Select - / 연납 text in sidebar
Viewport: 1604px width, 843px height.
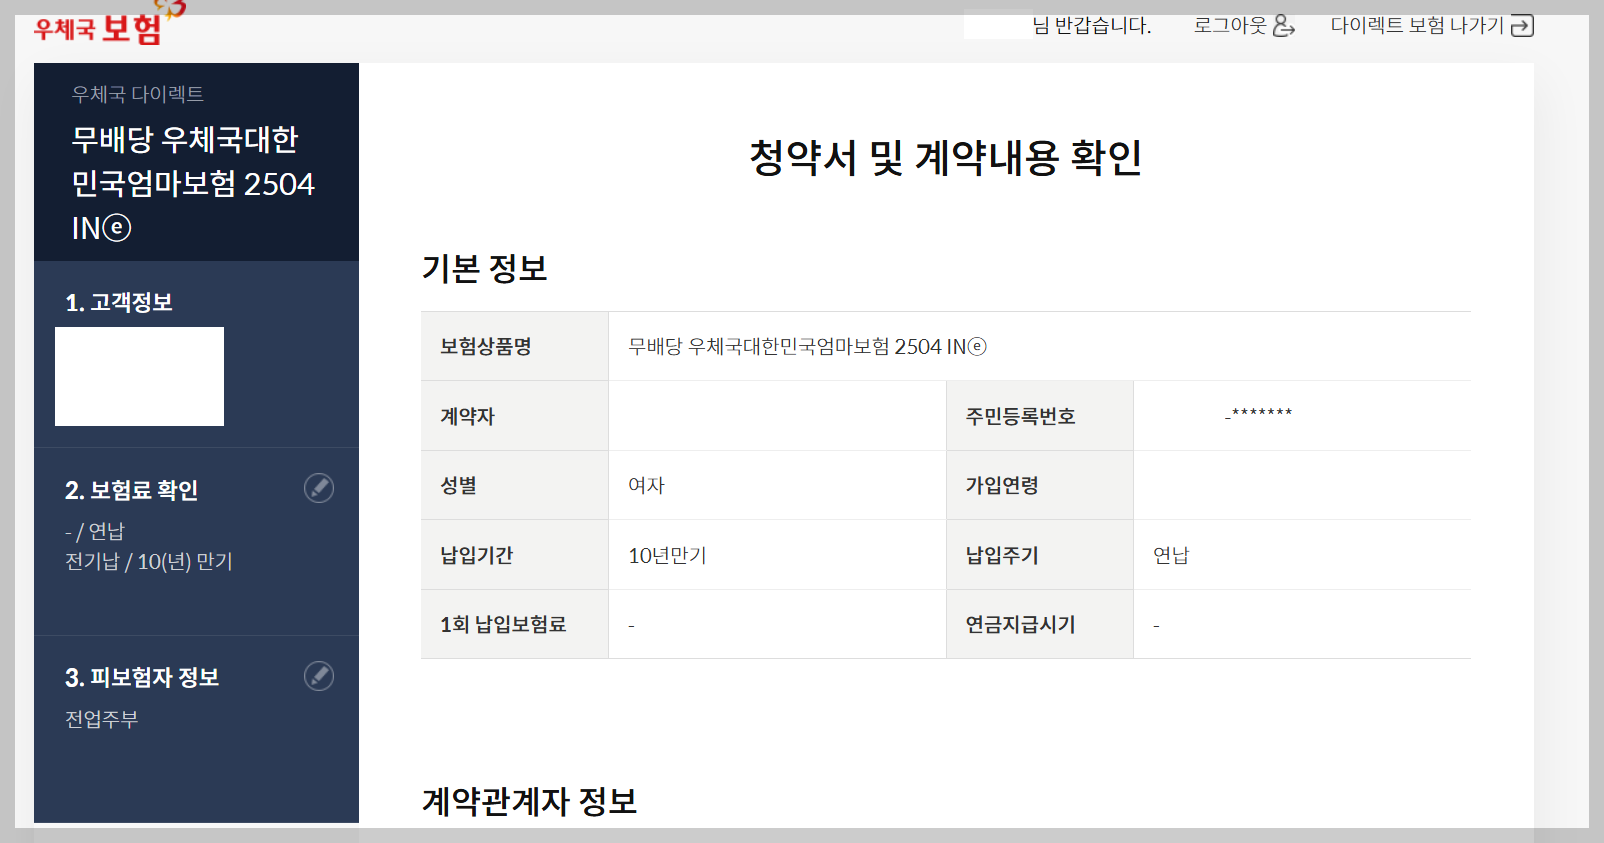click(x=95, y=531)
